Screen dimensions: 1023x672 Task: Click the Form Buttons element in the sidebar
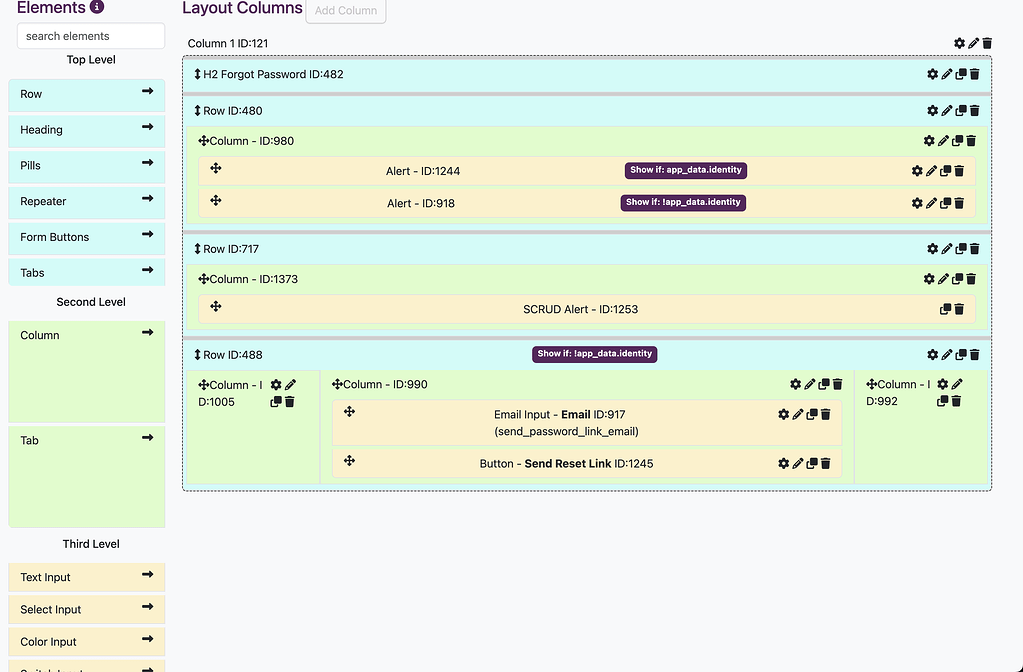pos(86,237)
